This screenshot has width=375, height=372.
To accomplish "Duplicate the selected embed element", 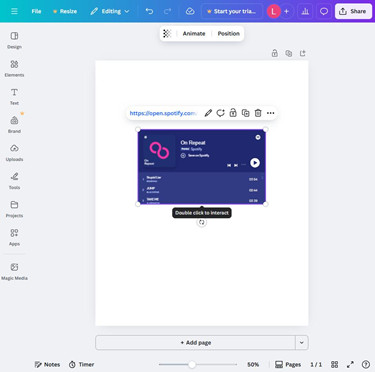I will [246, 113].
